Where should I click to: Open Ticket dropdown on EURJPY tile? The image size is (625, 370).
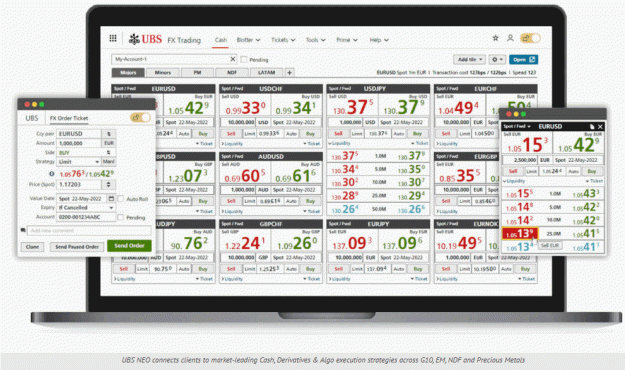click(419, 279)
